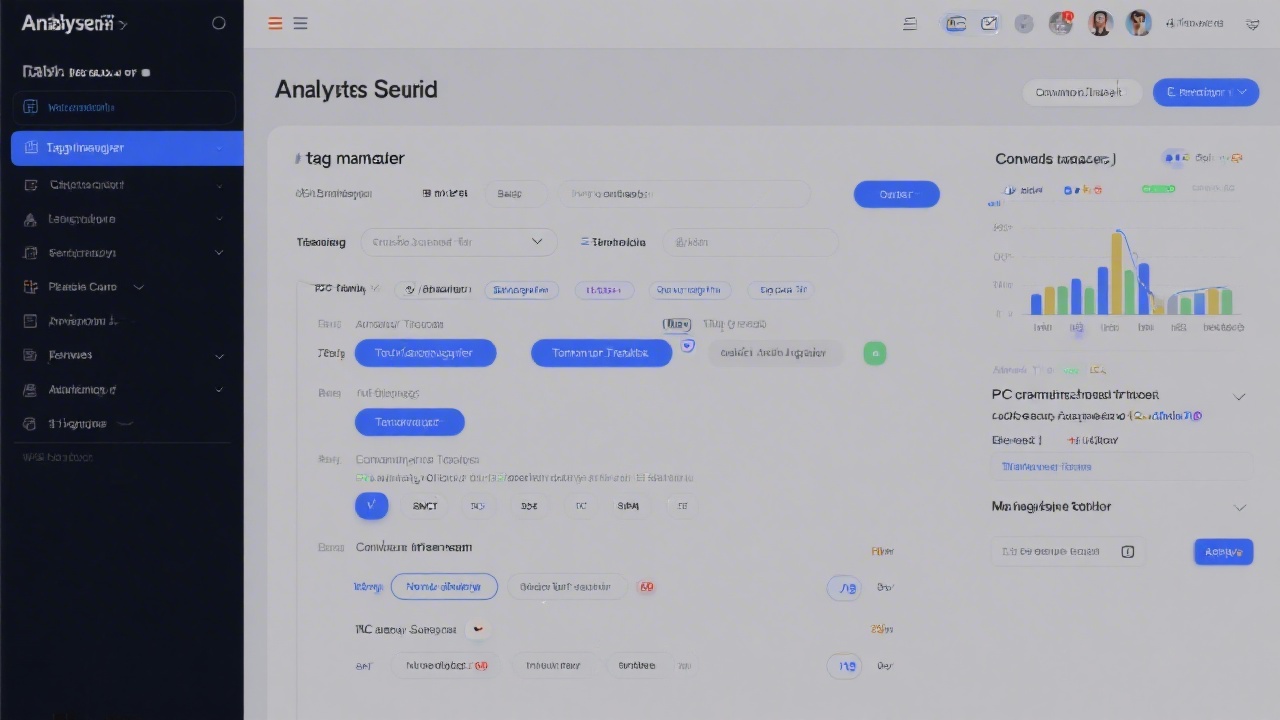Screen dimensions: 1280x720
Task: Select the circular blue V option
Action: (x=371, y=505)
